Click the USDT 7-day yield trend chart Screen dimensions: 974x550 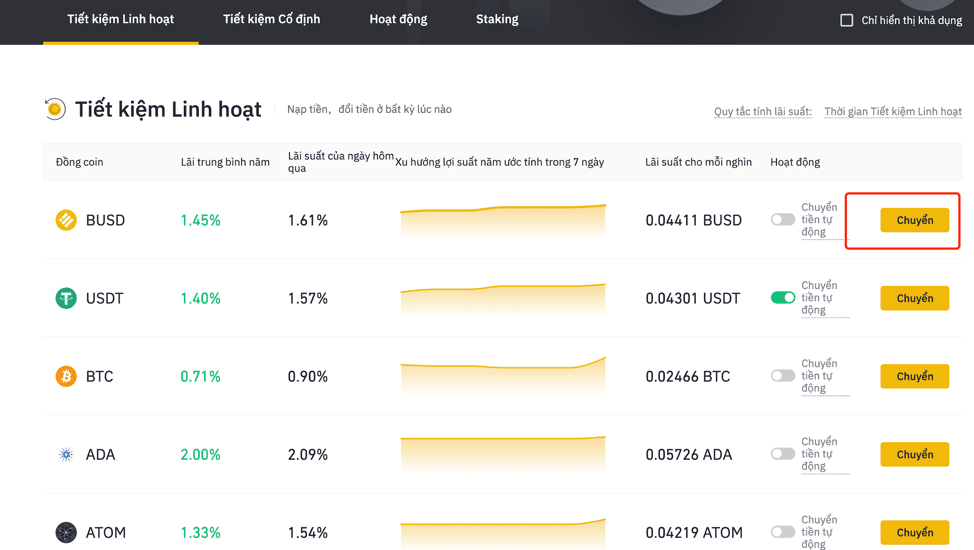[503, 299]
